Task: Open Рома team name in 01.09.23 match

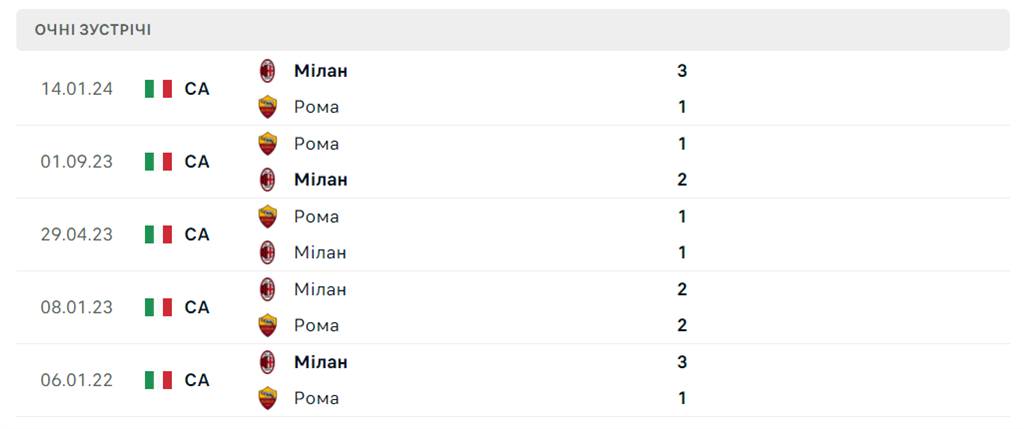Action: pyautogui.click(x=316, y=144)
